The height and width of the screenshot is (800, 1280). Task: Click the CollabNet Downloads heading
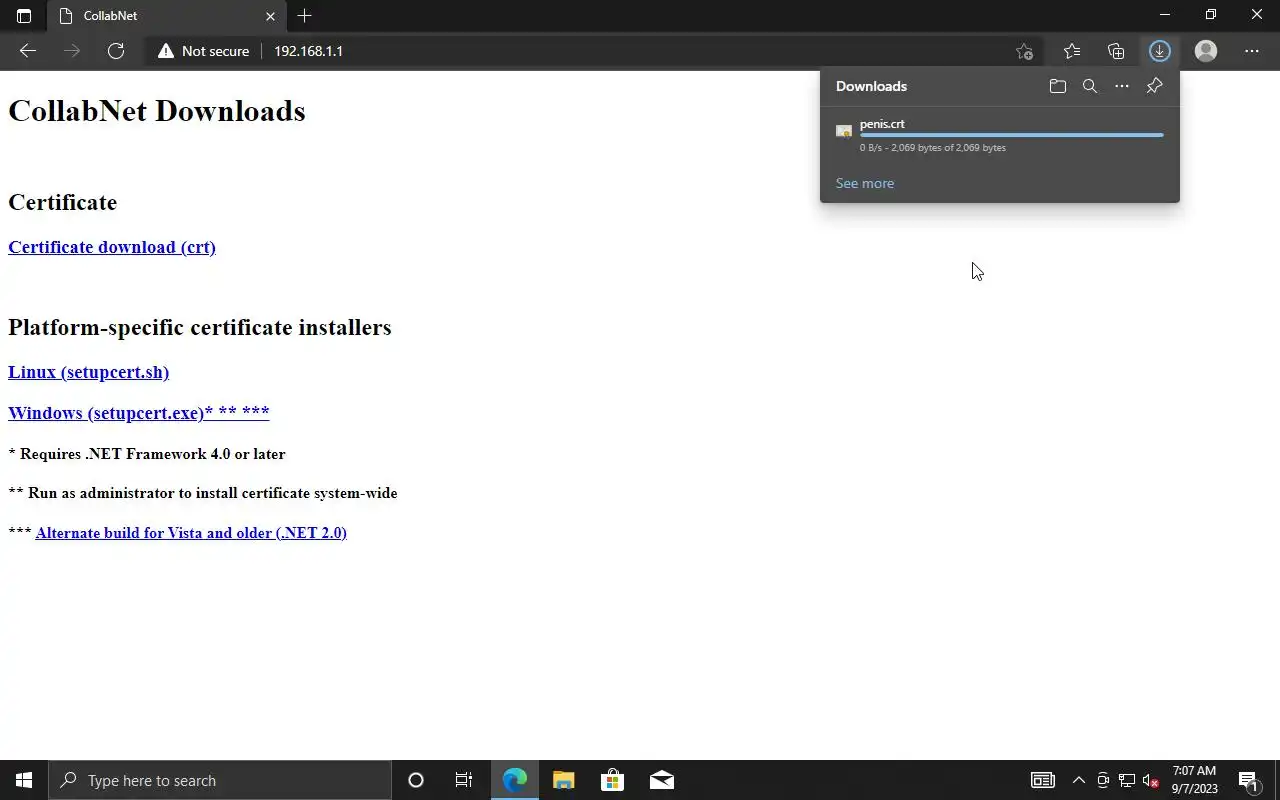(x=157, y=110)
